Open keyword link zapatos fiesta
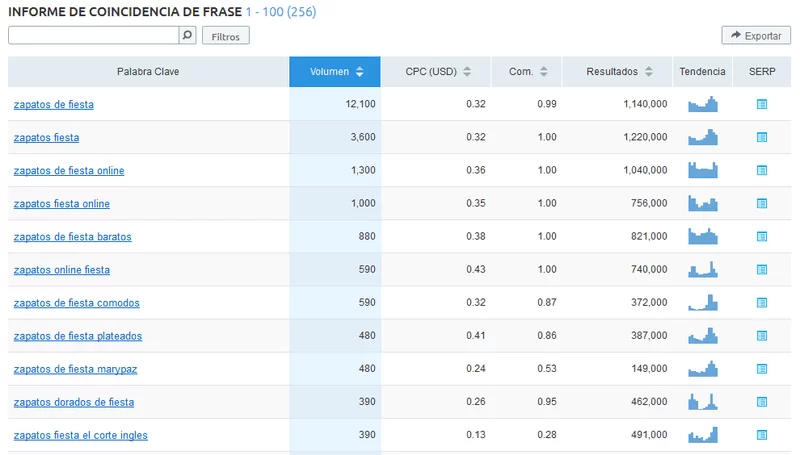 pos(46,137)
